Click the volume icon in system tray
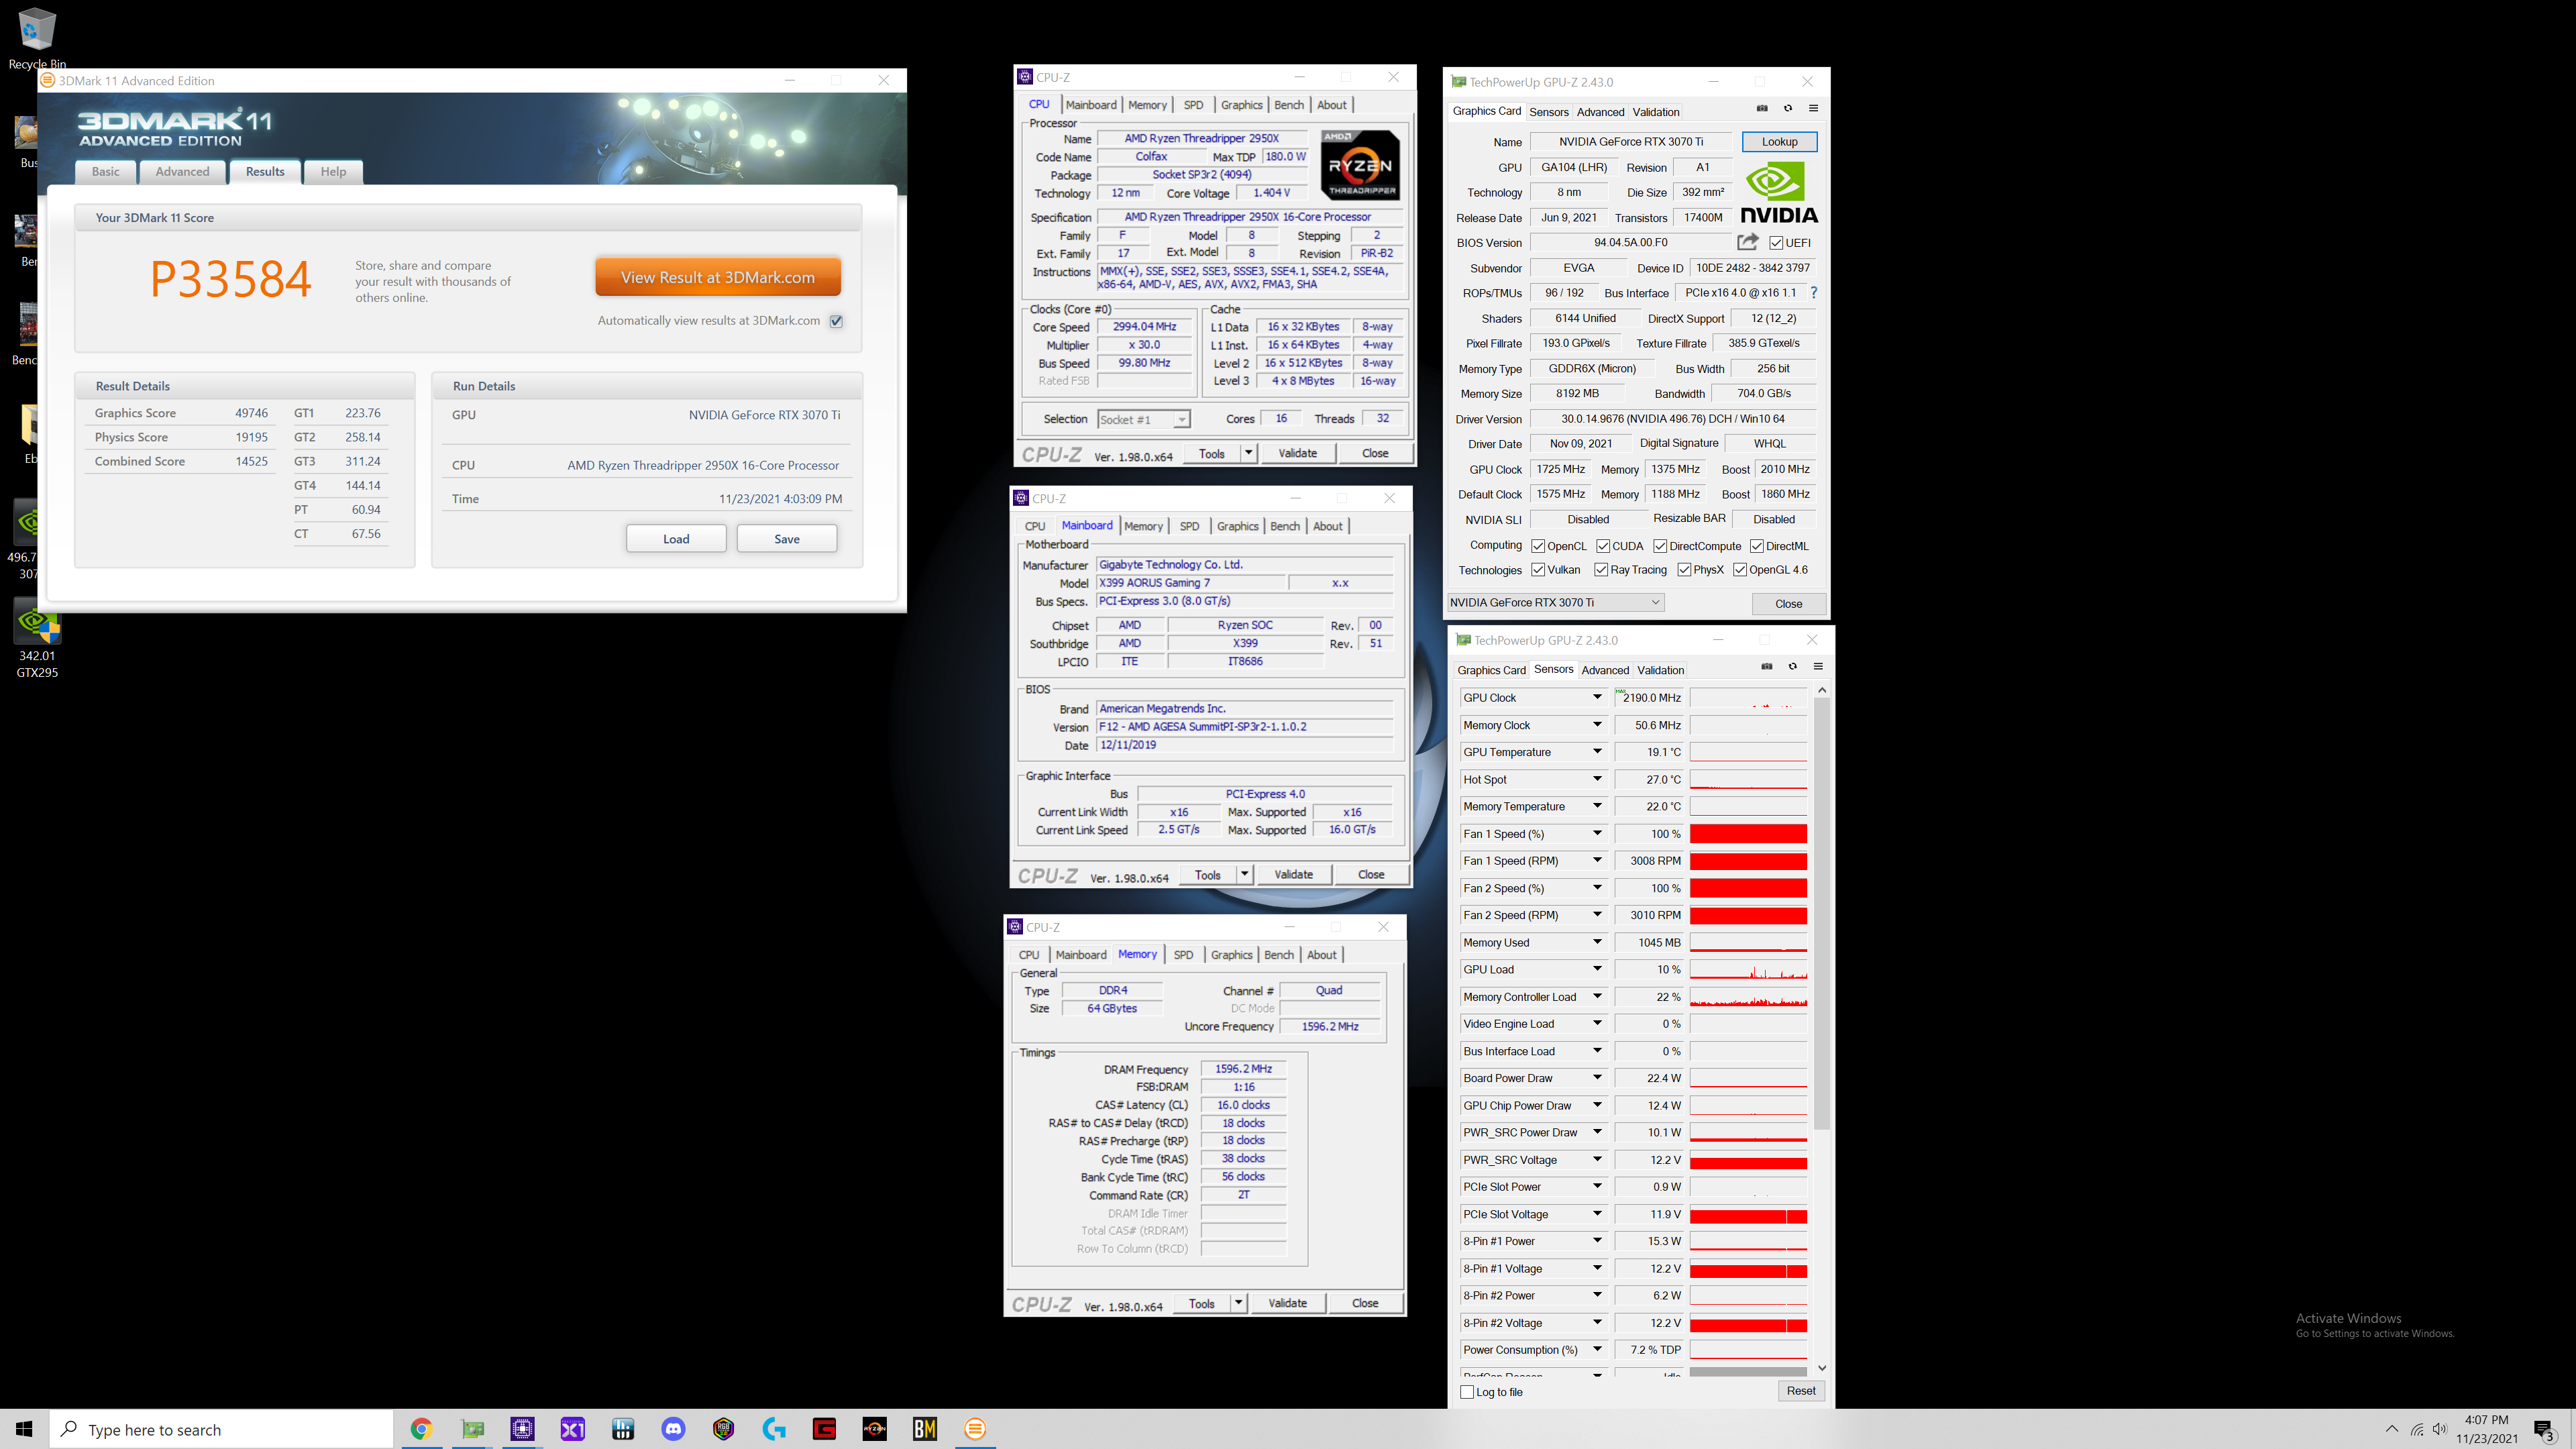 (x=2440, y=1429)
